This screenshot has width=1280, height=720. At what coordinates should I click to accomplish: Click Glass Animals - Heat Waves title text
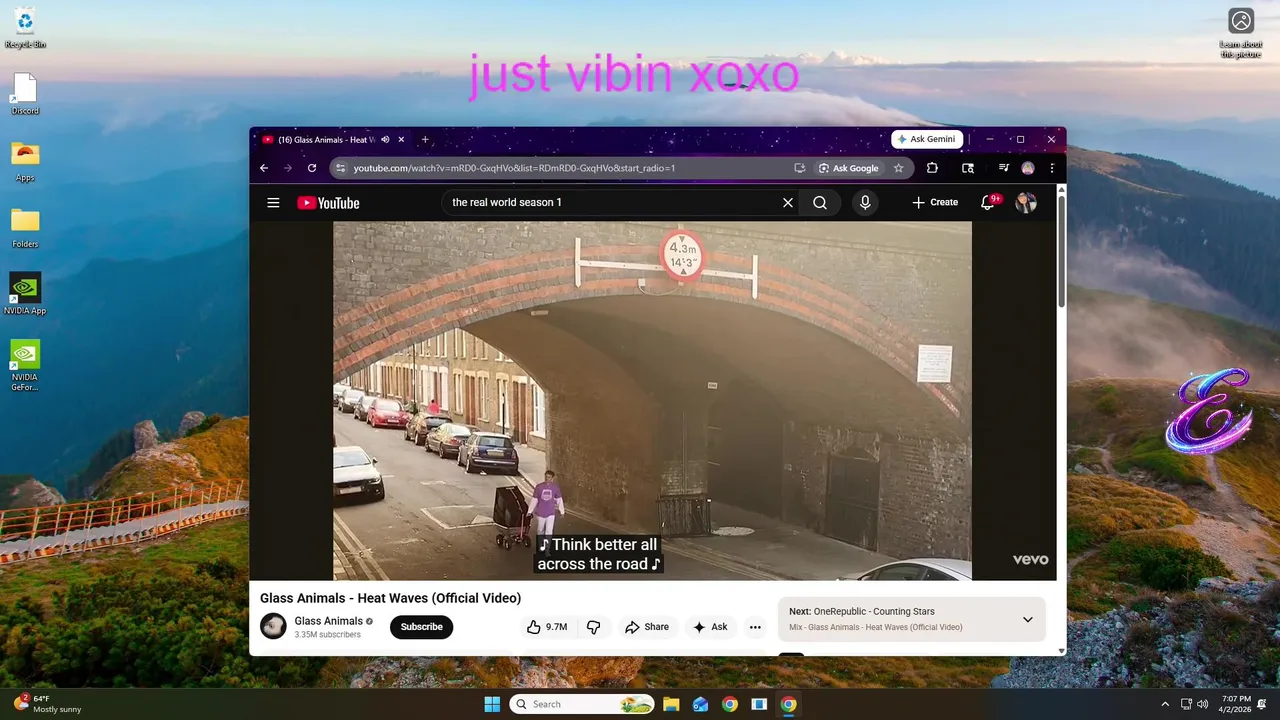click(x=390, y=598)
